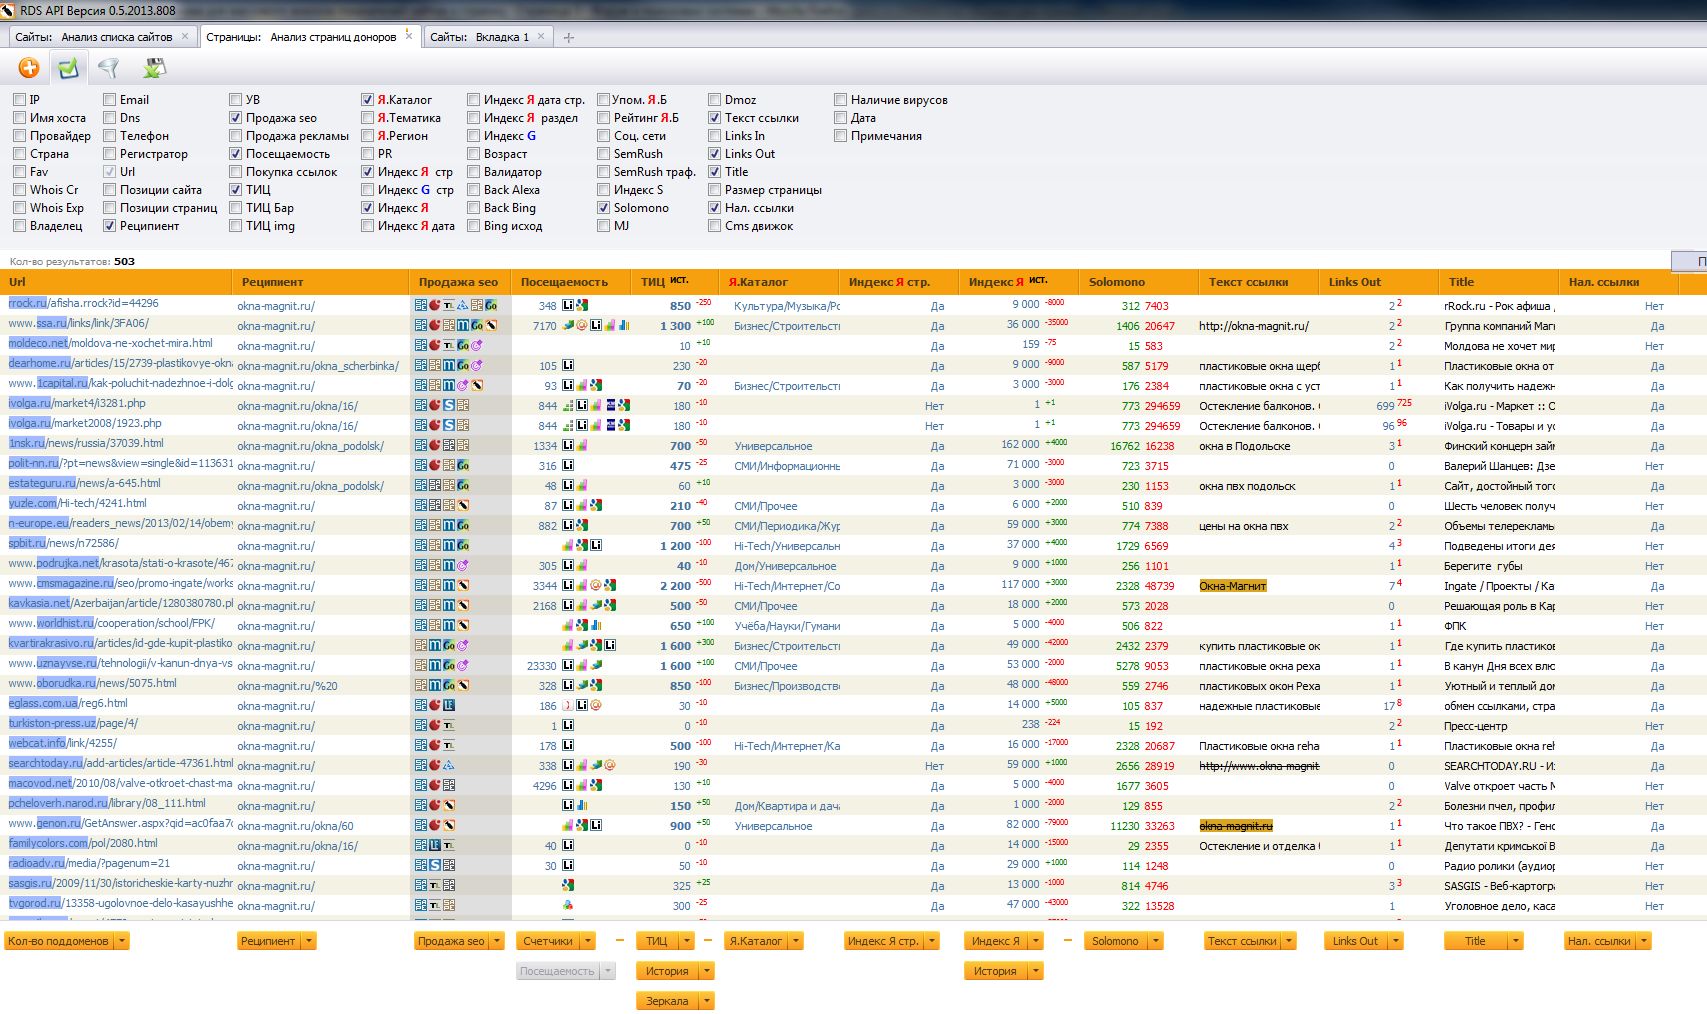
Task: Open the eglass.com.ua/reg6.html link
Action: (68, 703)
